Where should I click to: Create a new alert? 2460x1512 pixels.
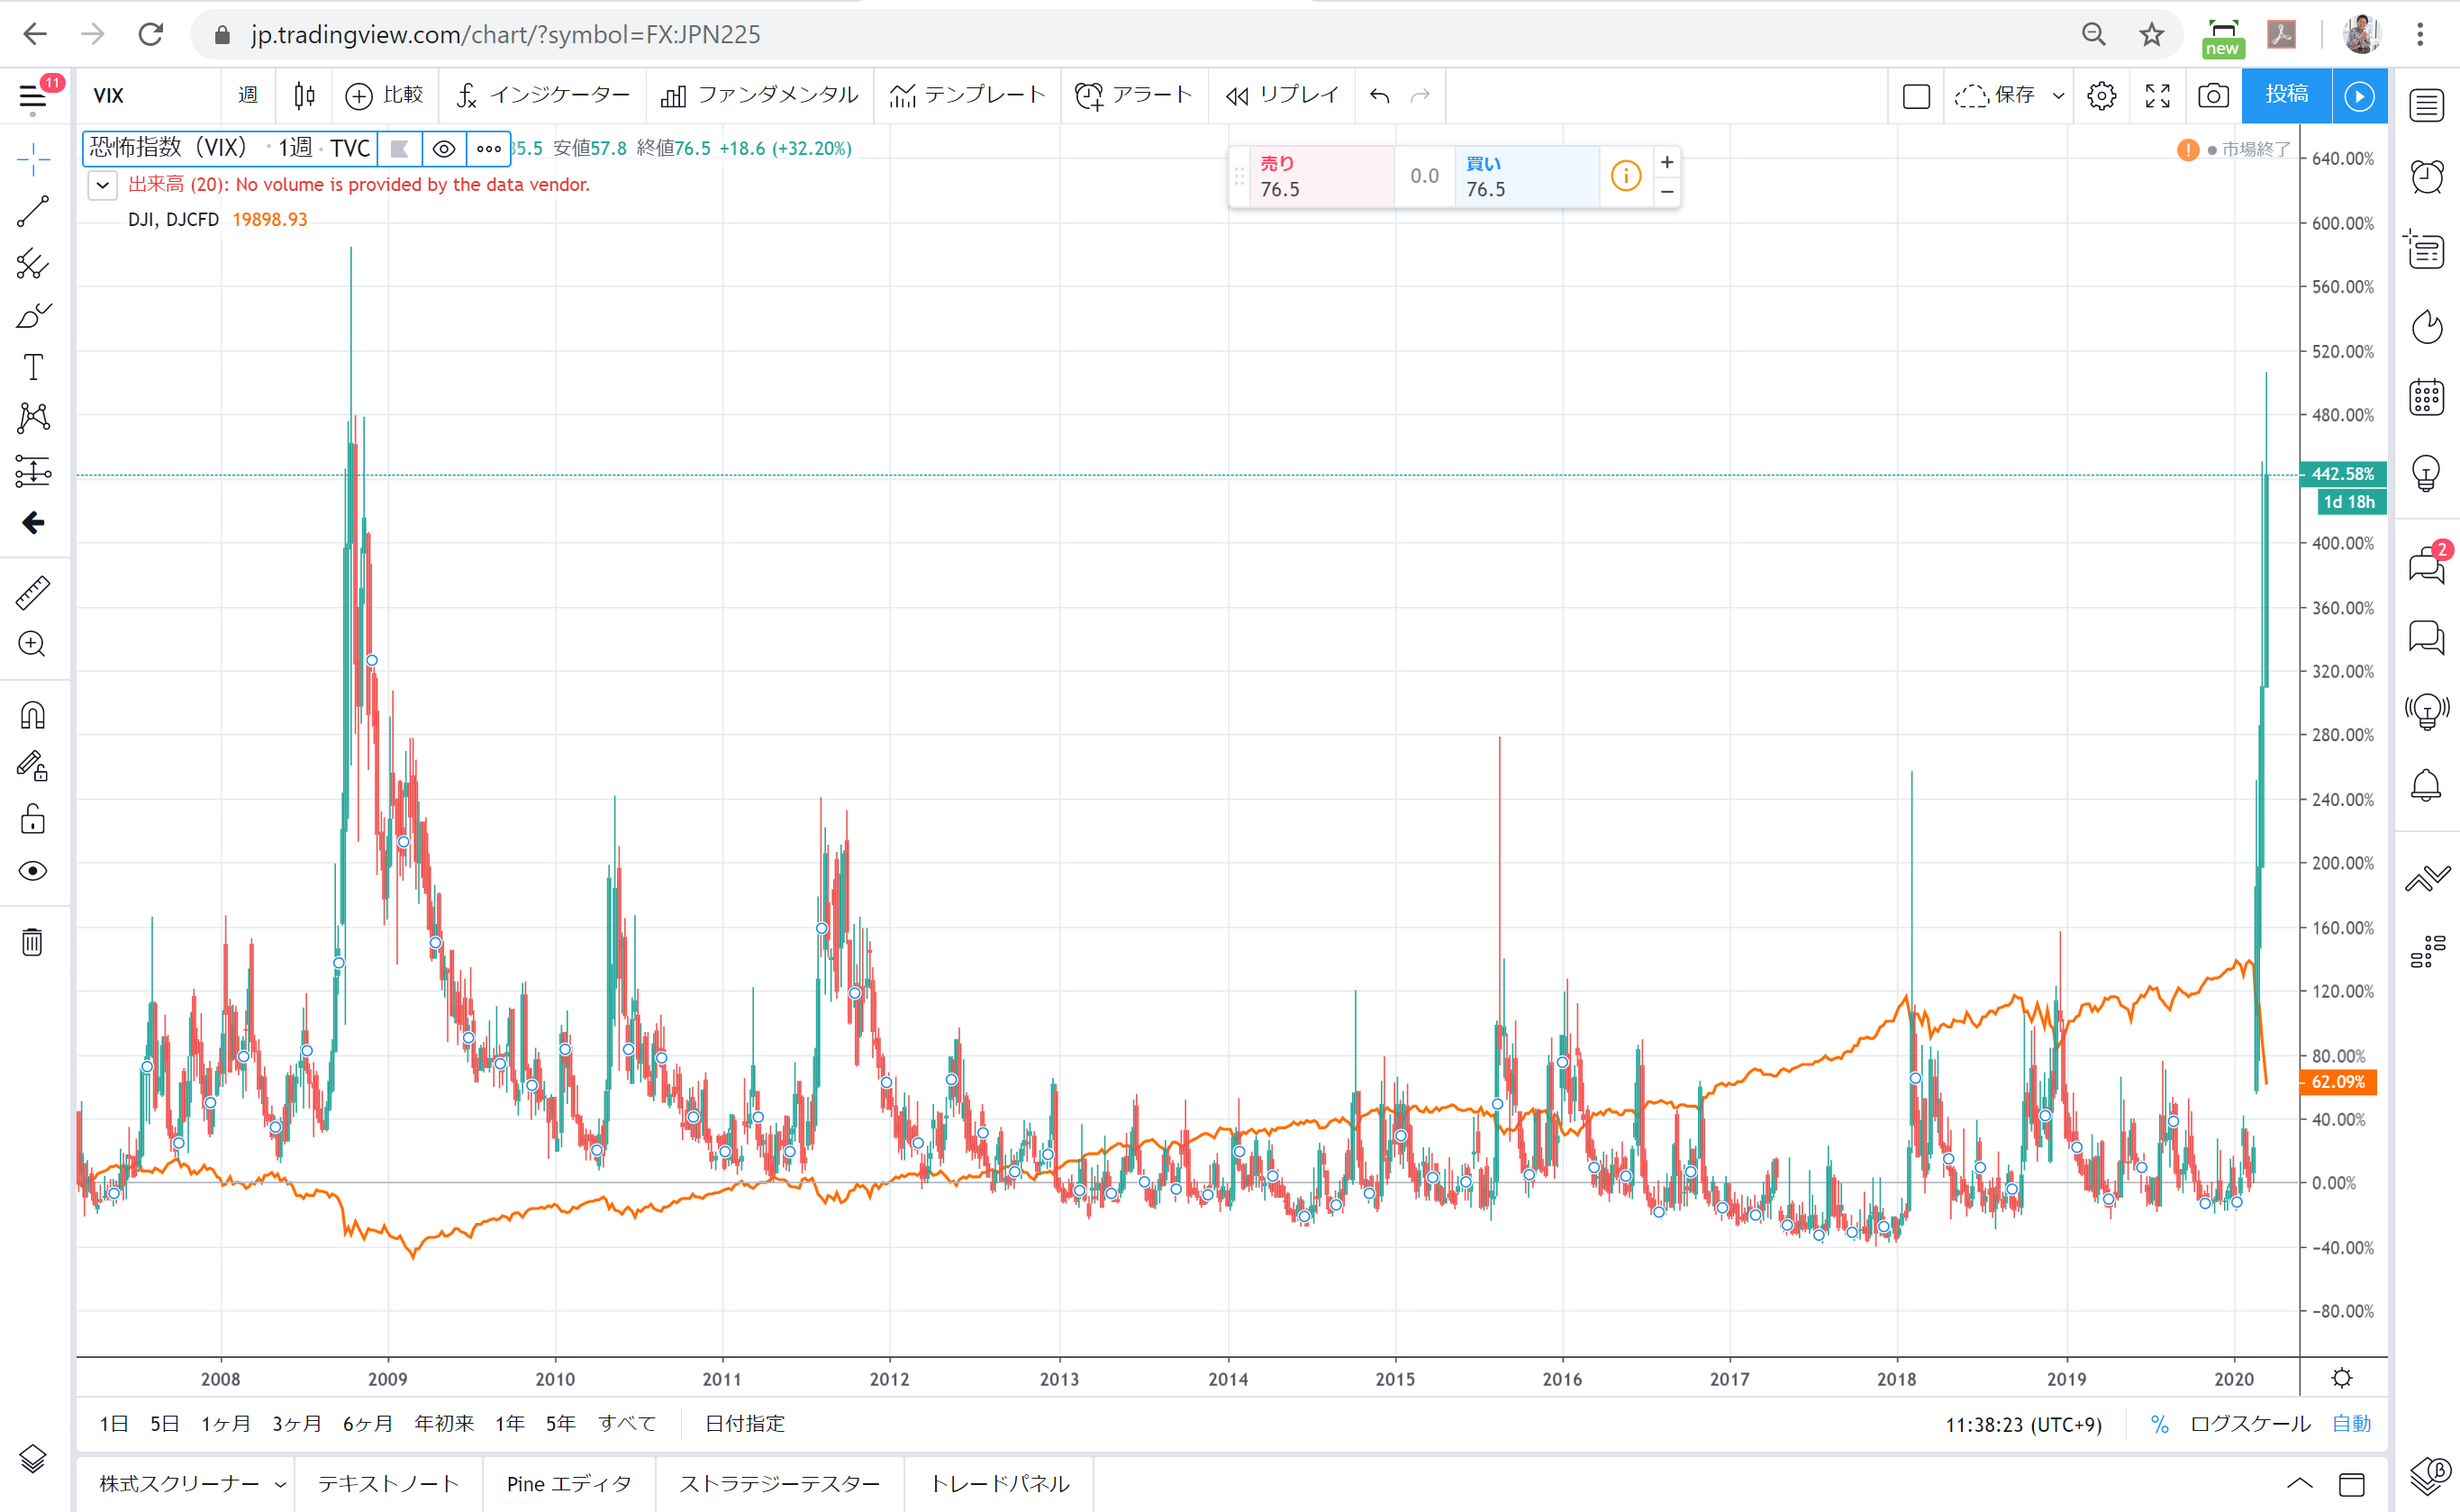(1134, 96)
